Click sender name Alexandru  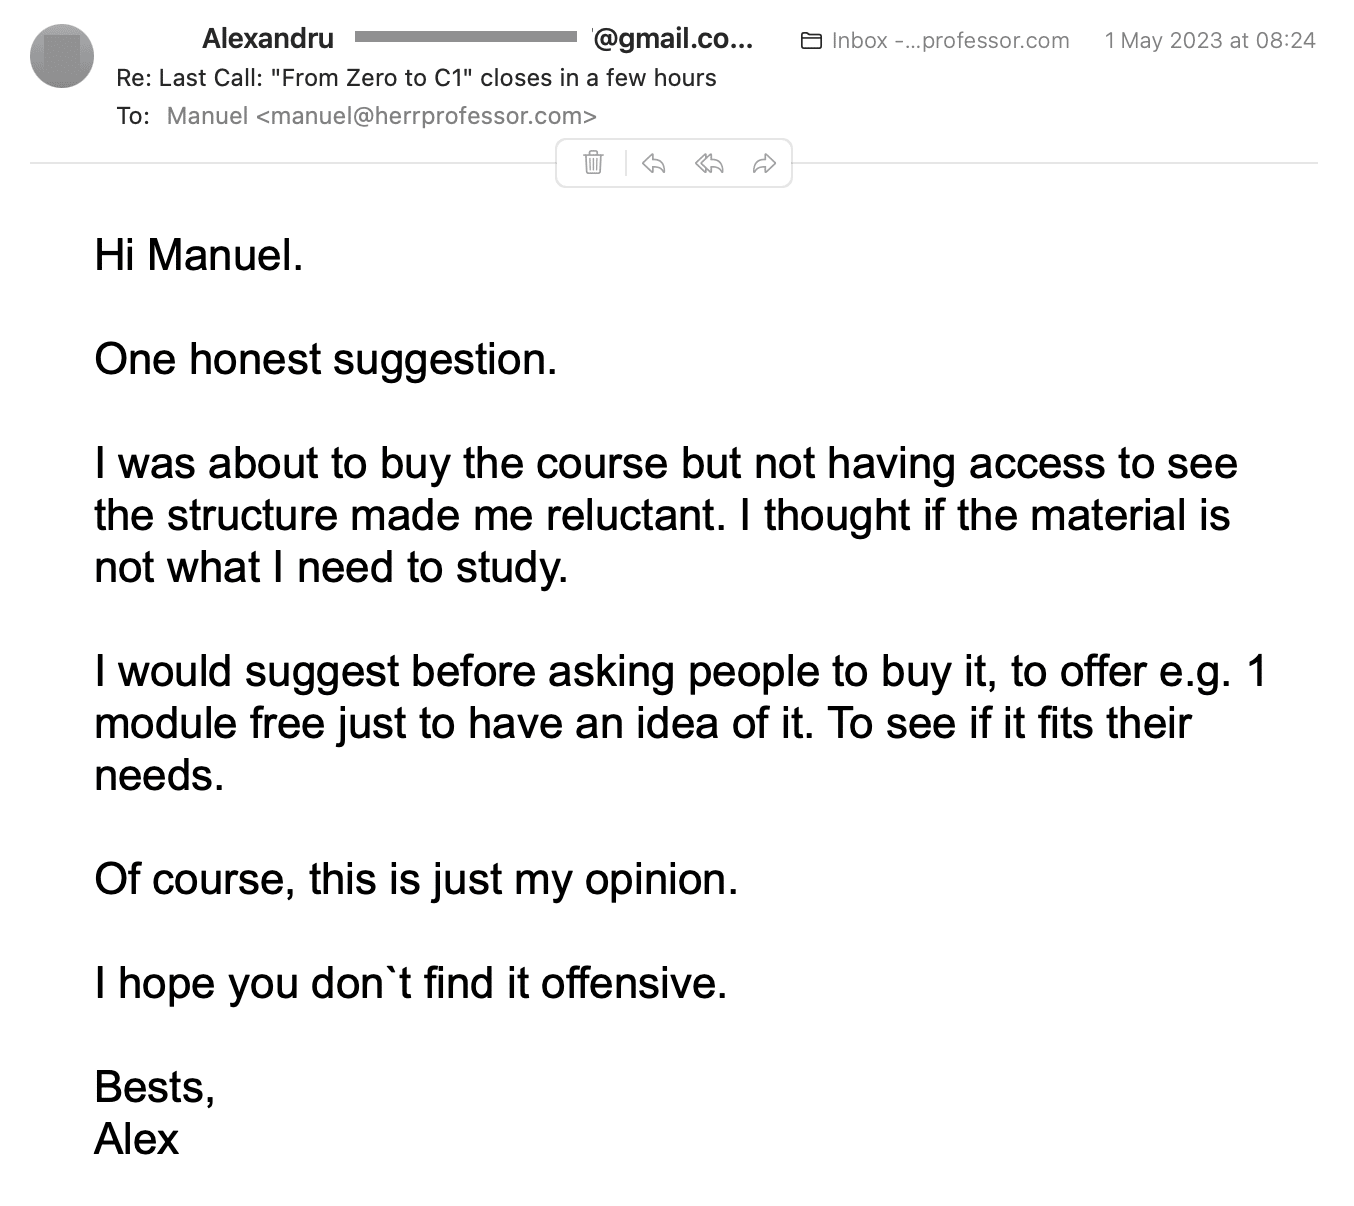(268, 39)
